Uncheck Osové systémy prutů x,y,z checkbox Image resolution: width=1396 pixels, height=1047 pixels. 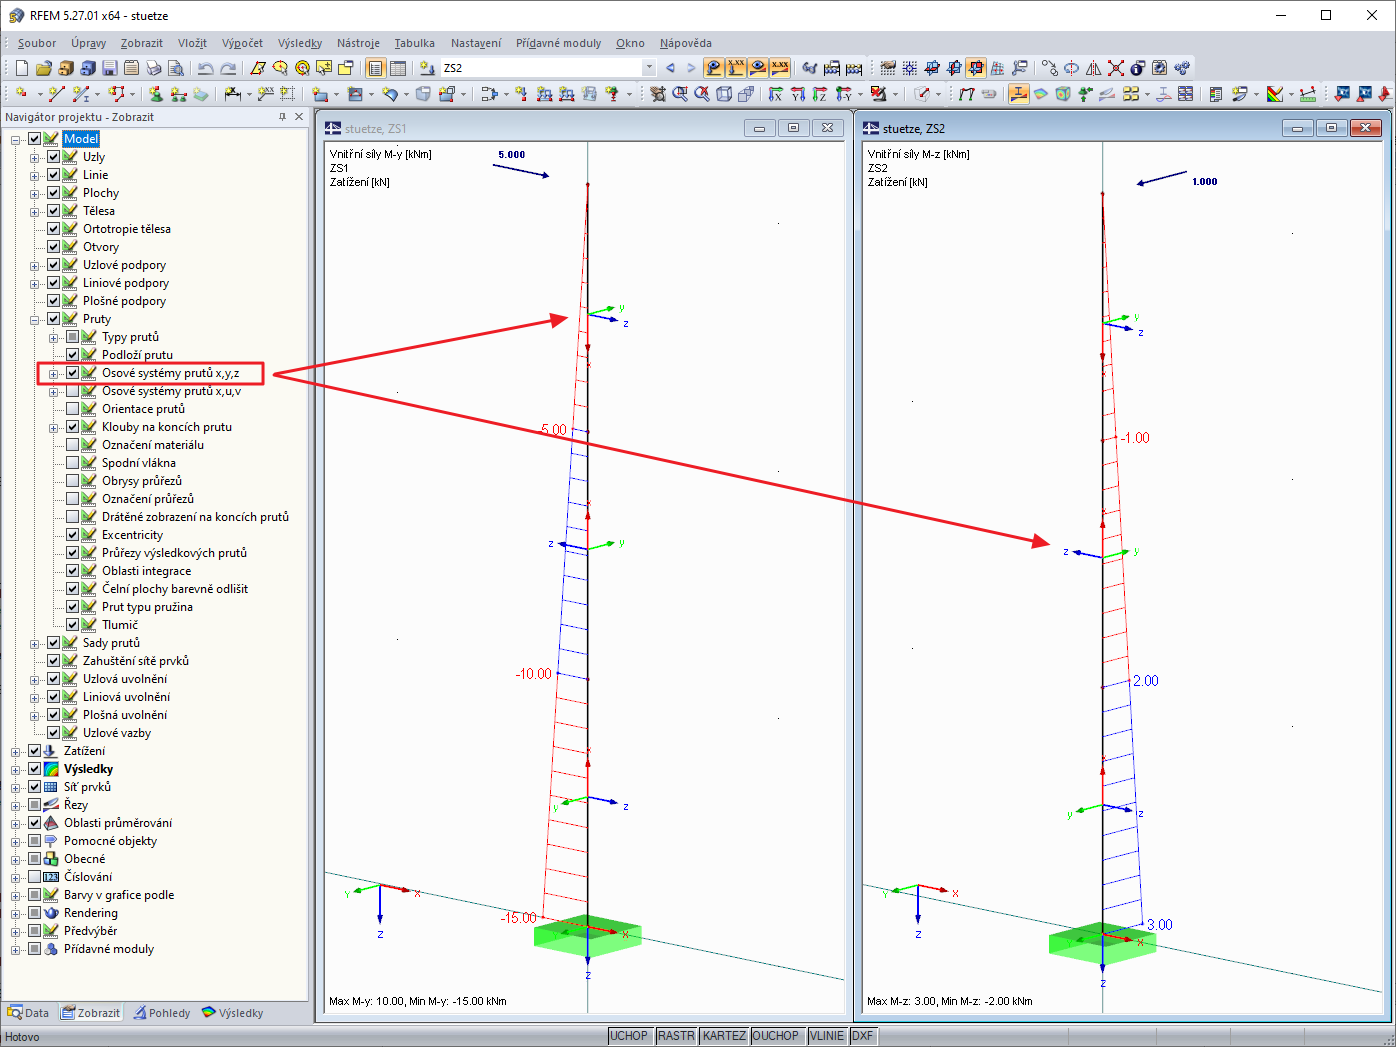pos(73,373)
